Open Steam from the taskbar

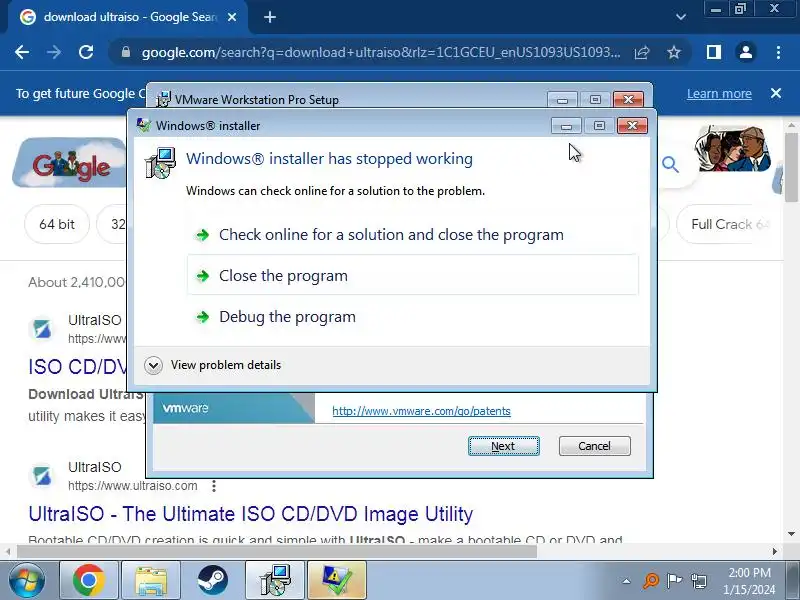pos(213,580)
